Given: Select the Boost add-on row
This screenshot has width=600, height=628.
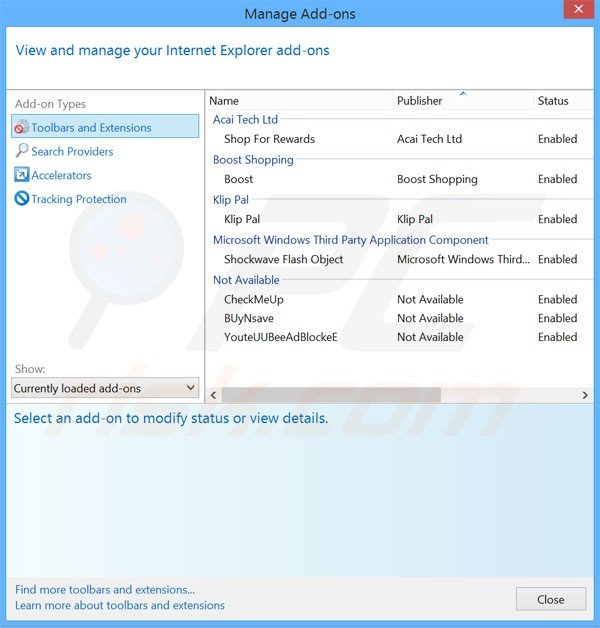Looking at the screenshot, I should (x=401, y=179).
